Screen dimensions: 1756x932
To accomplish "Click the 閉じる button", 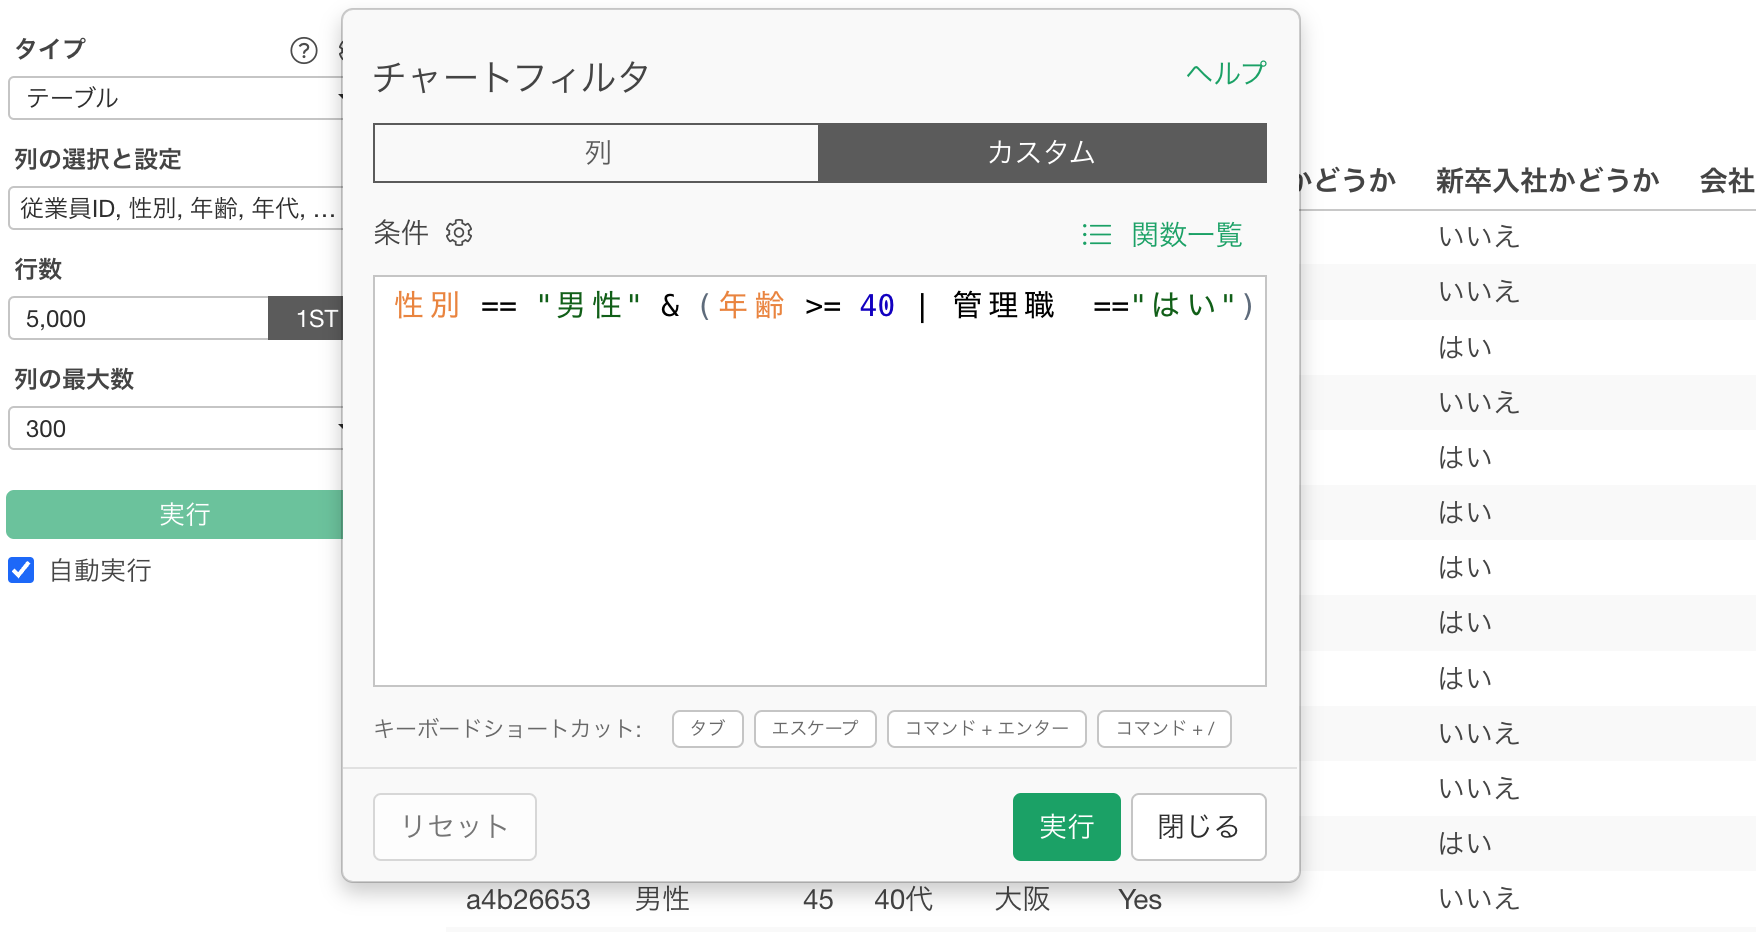I will [x=1198, y=826].
